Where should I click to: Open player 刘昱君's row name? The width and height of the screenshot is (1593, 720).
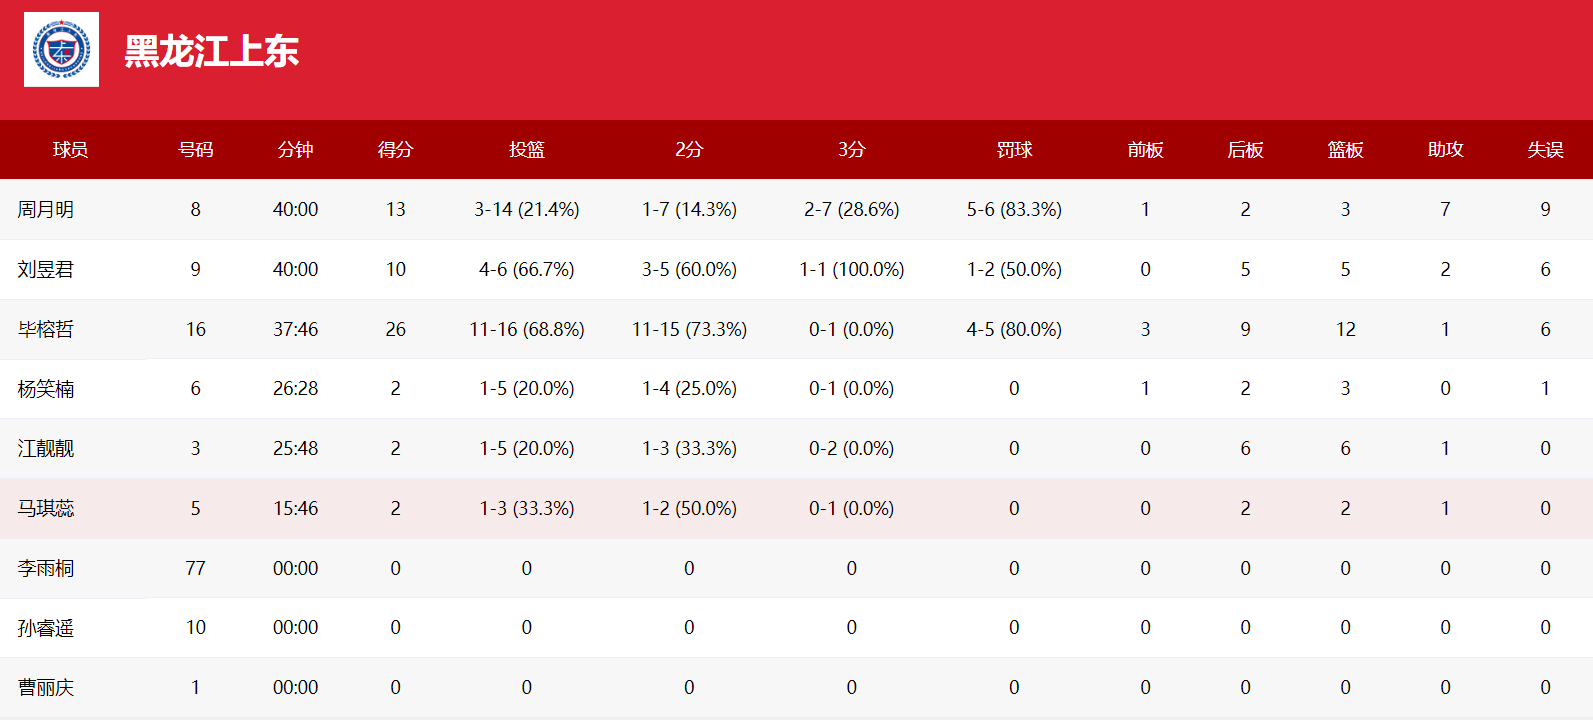coord(46,270)
